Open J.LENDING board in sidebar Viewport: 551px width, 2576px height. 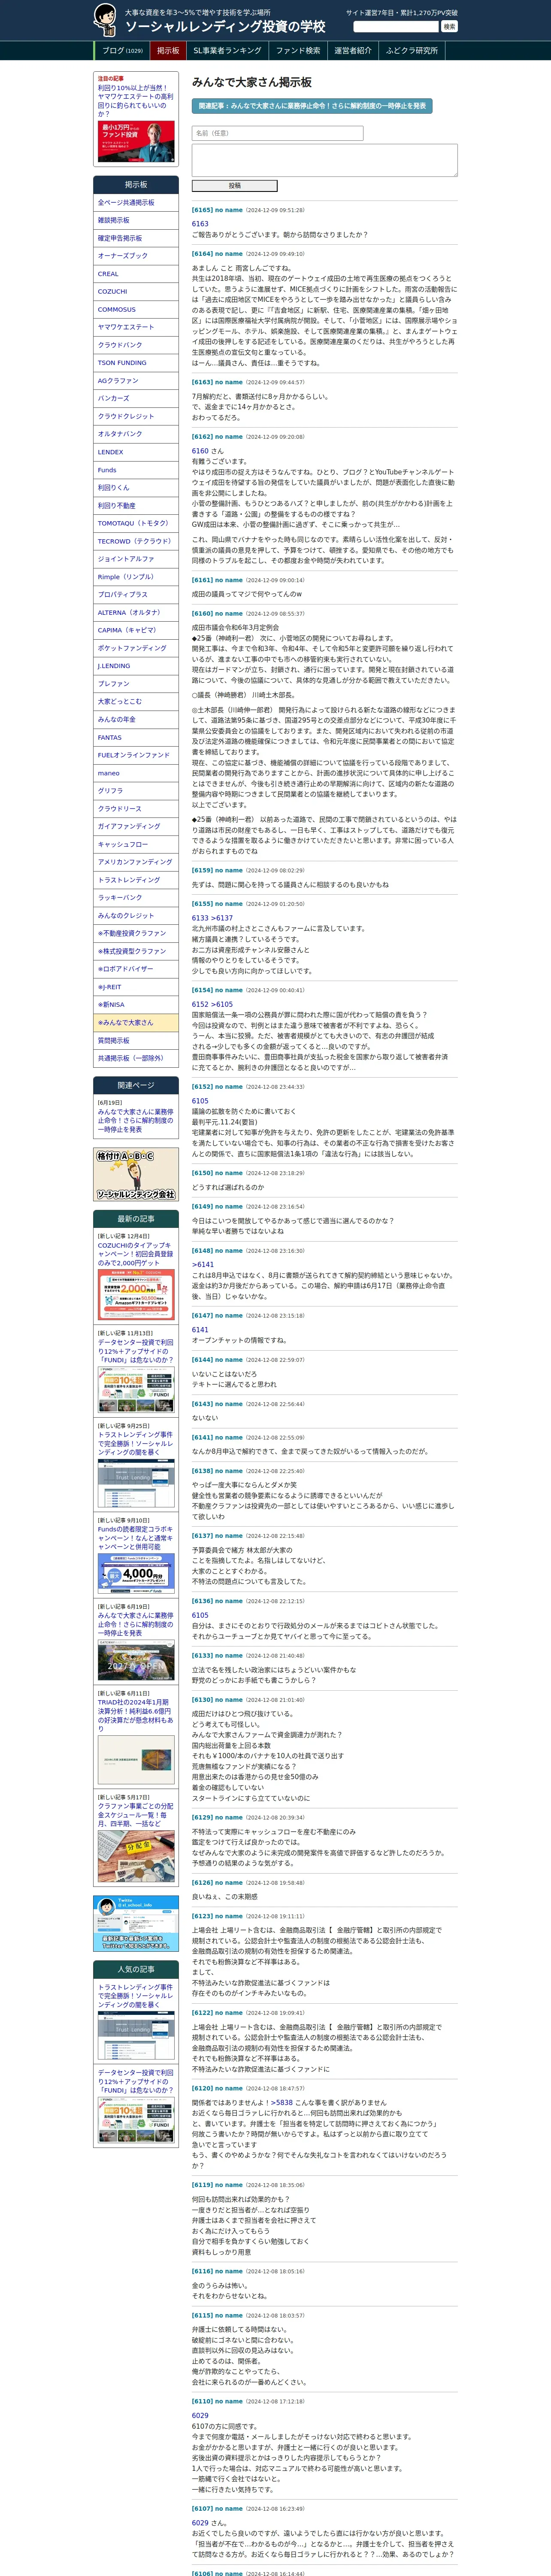click(136, 666)
